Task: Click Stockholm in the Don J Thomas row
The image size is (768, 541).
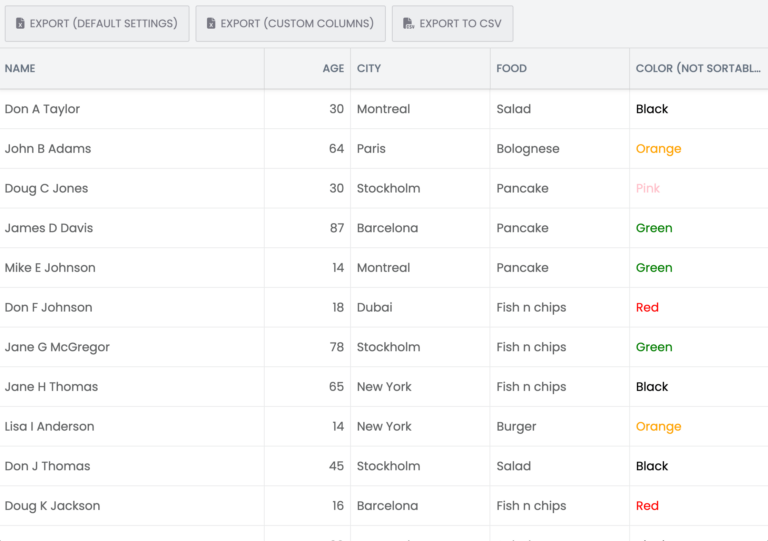Action: (388, 466)
